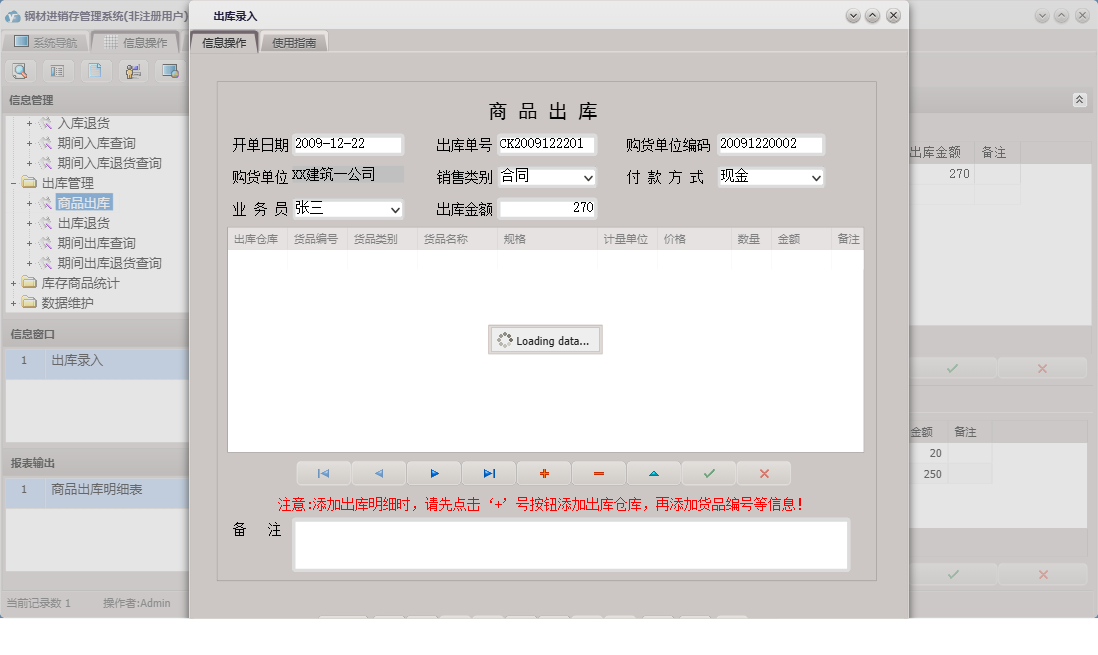Select the magnifier preview icon in the toolbar
1098x655 pixels.
20,71
